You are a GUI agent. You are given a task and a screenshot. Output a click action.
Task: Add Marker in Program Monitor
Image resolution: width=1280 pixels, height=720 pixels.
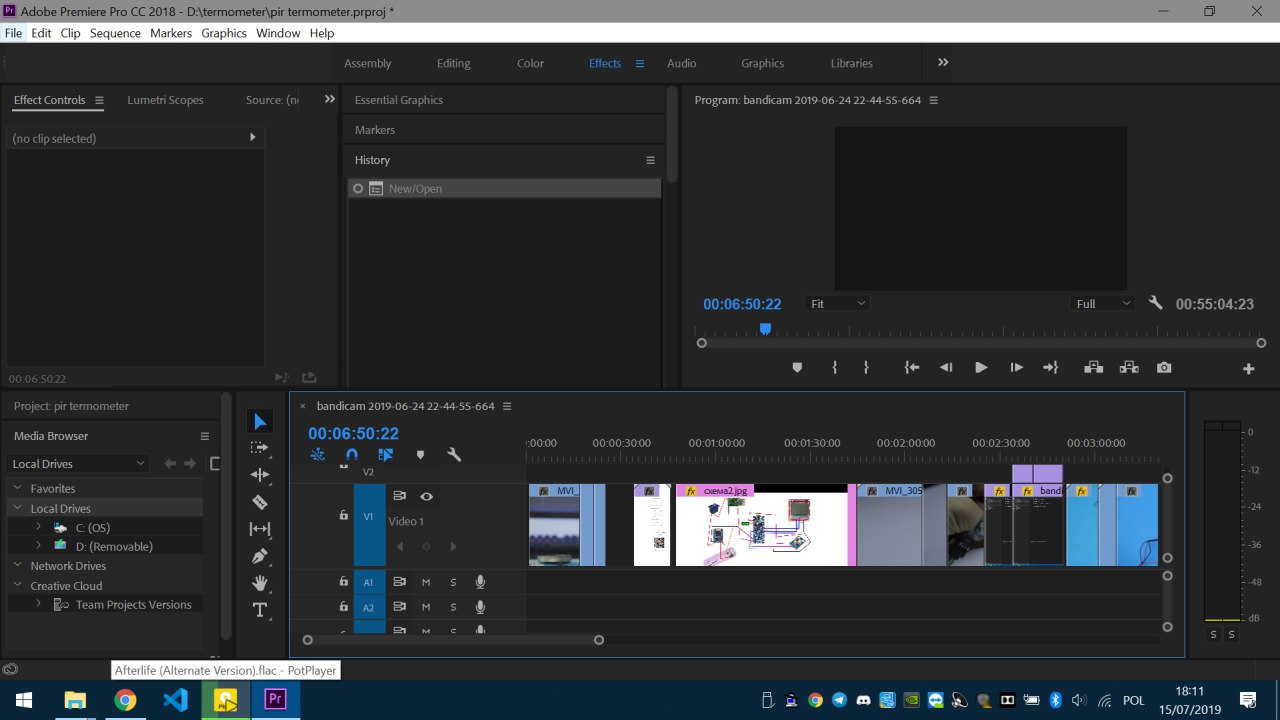797,368
